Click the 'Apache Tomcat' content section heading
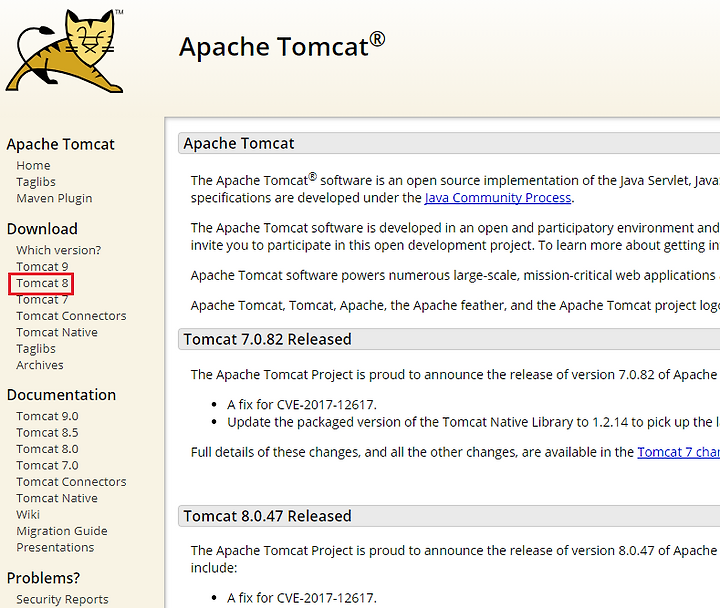This screenshot has height=608, width=720. (239, 144)
